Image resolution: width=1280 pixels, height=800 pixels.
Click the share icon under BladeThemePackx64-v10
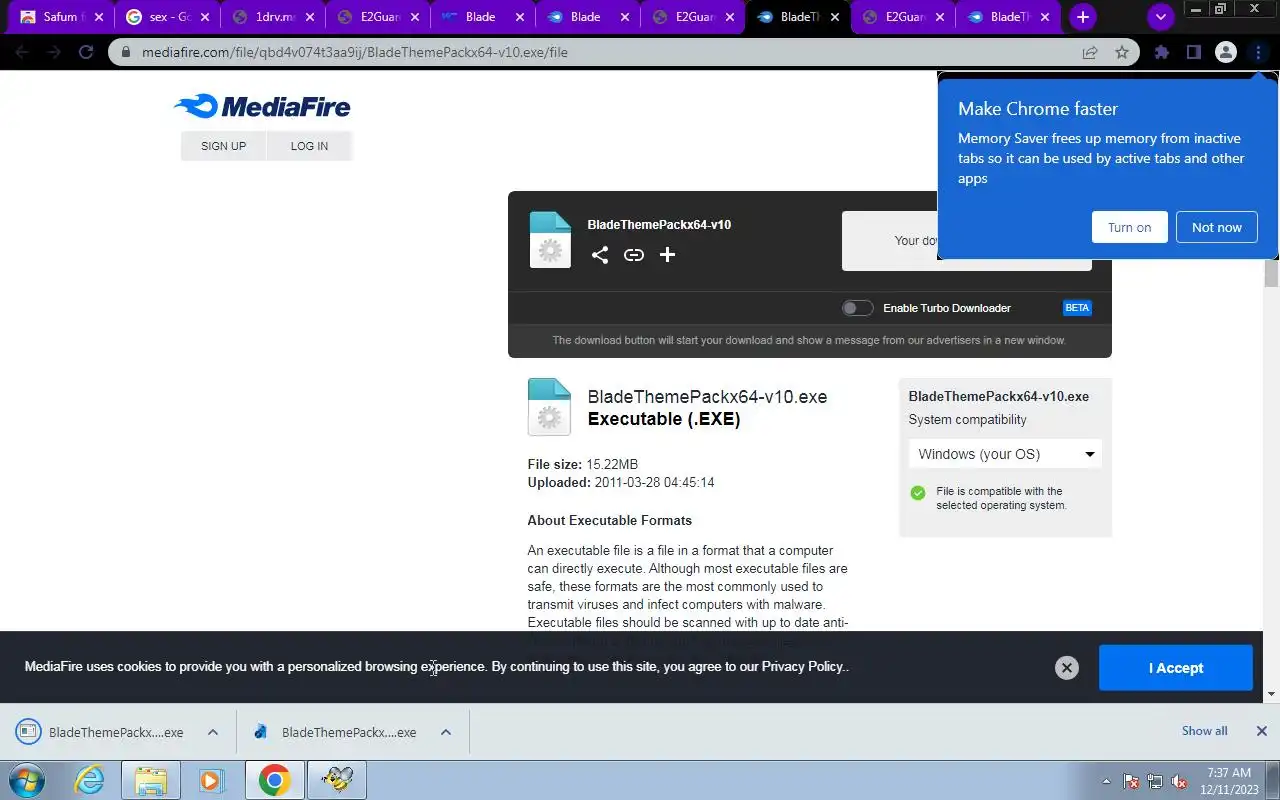pyautogui.click(x=599, y=255)
